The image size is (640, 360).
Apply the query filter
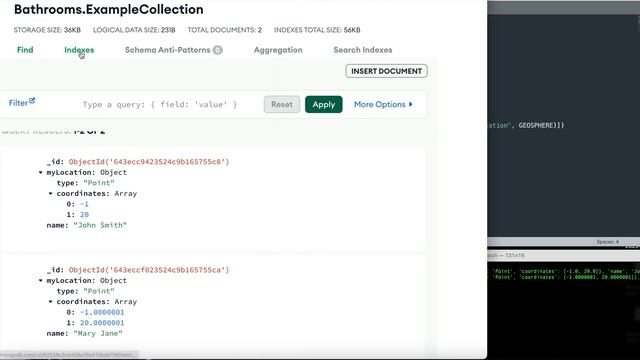click(x=324, y=104)
